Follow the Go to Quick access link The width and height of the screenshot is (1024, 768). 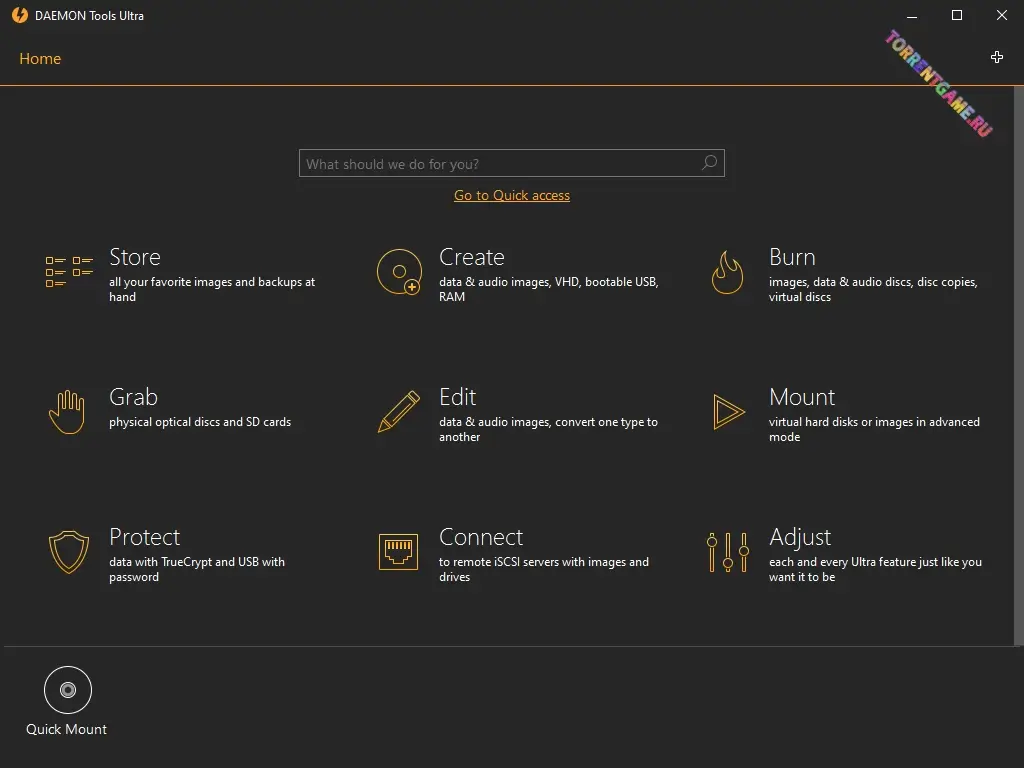coord(511,195)
